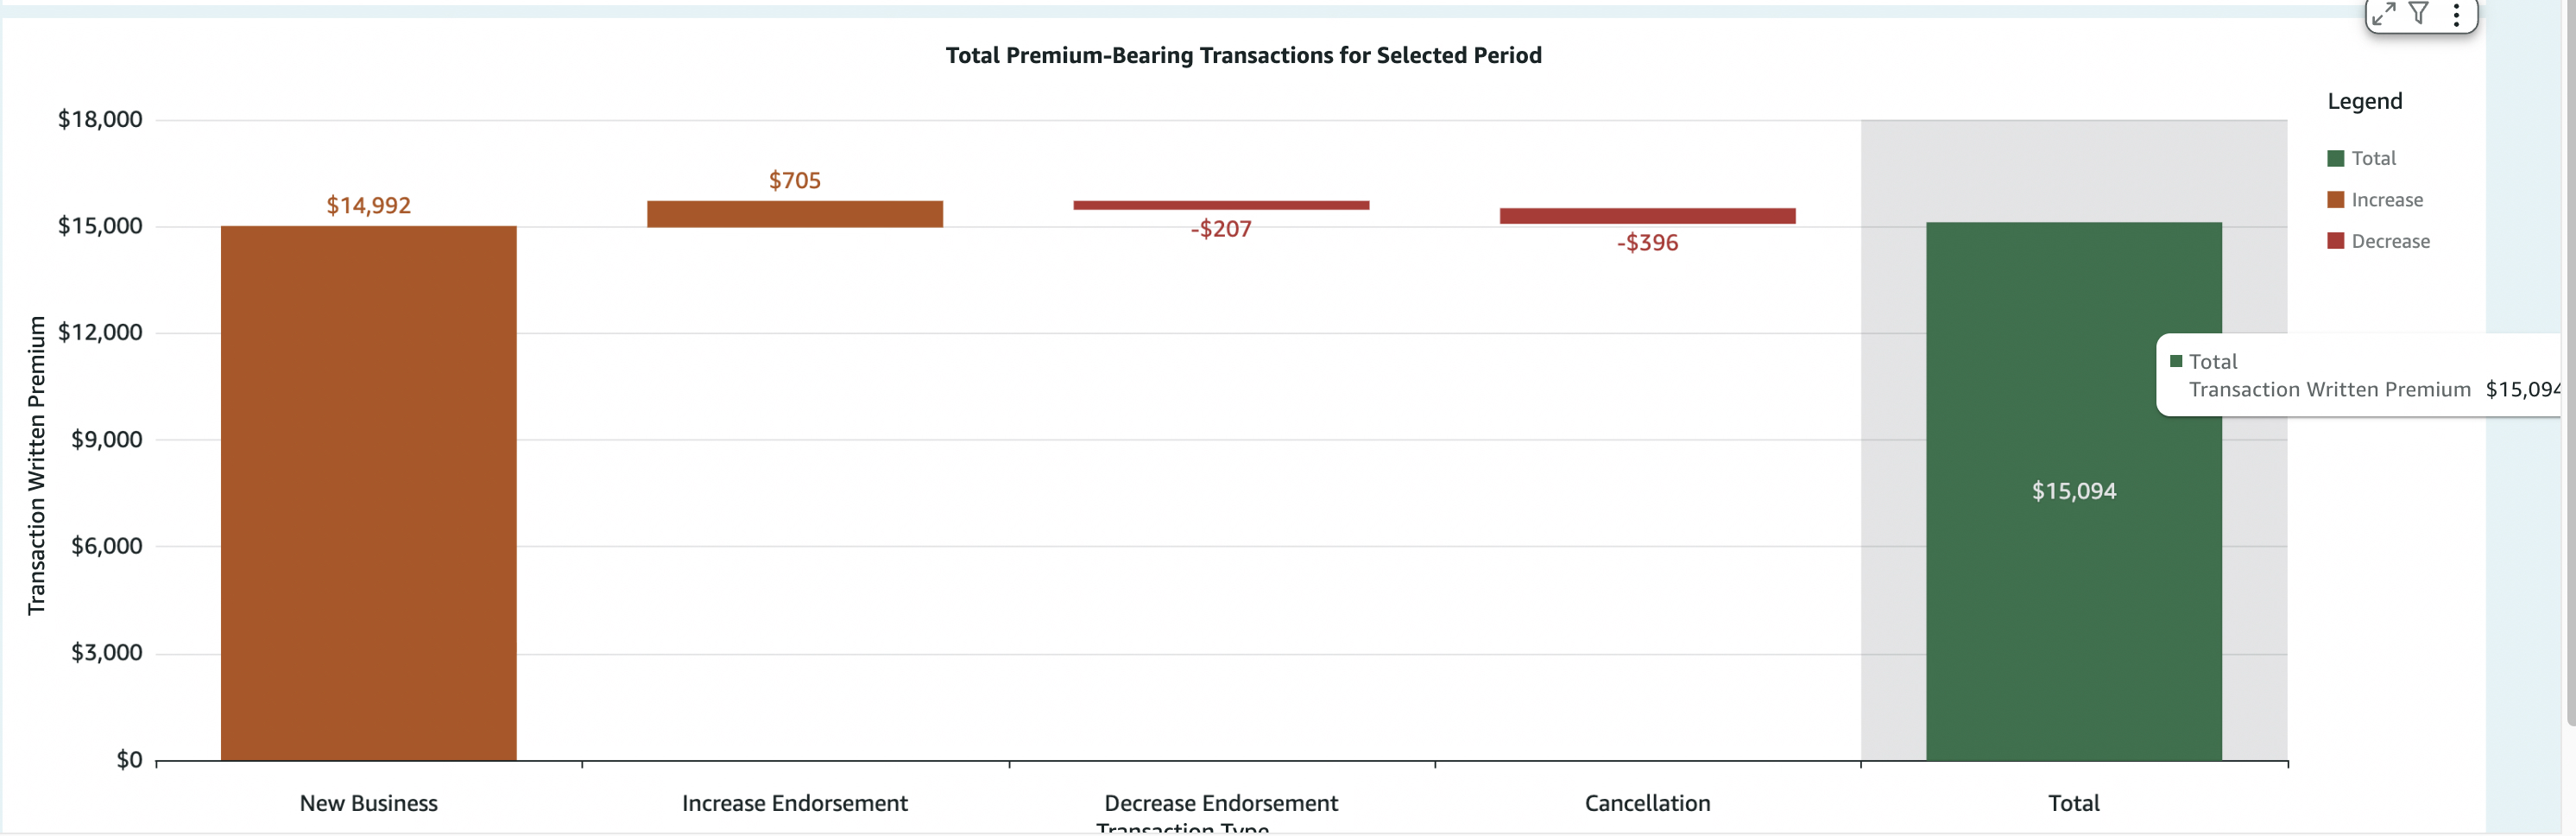Click the chart title text
The height and width of the screenshot is (836, 2576).
(1243, 55)
